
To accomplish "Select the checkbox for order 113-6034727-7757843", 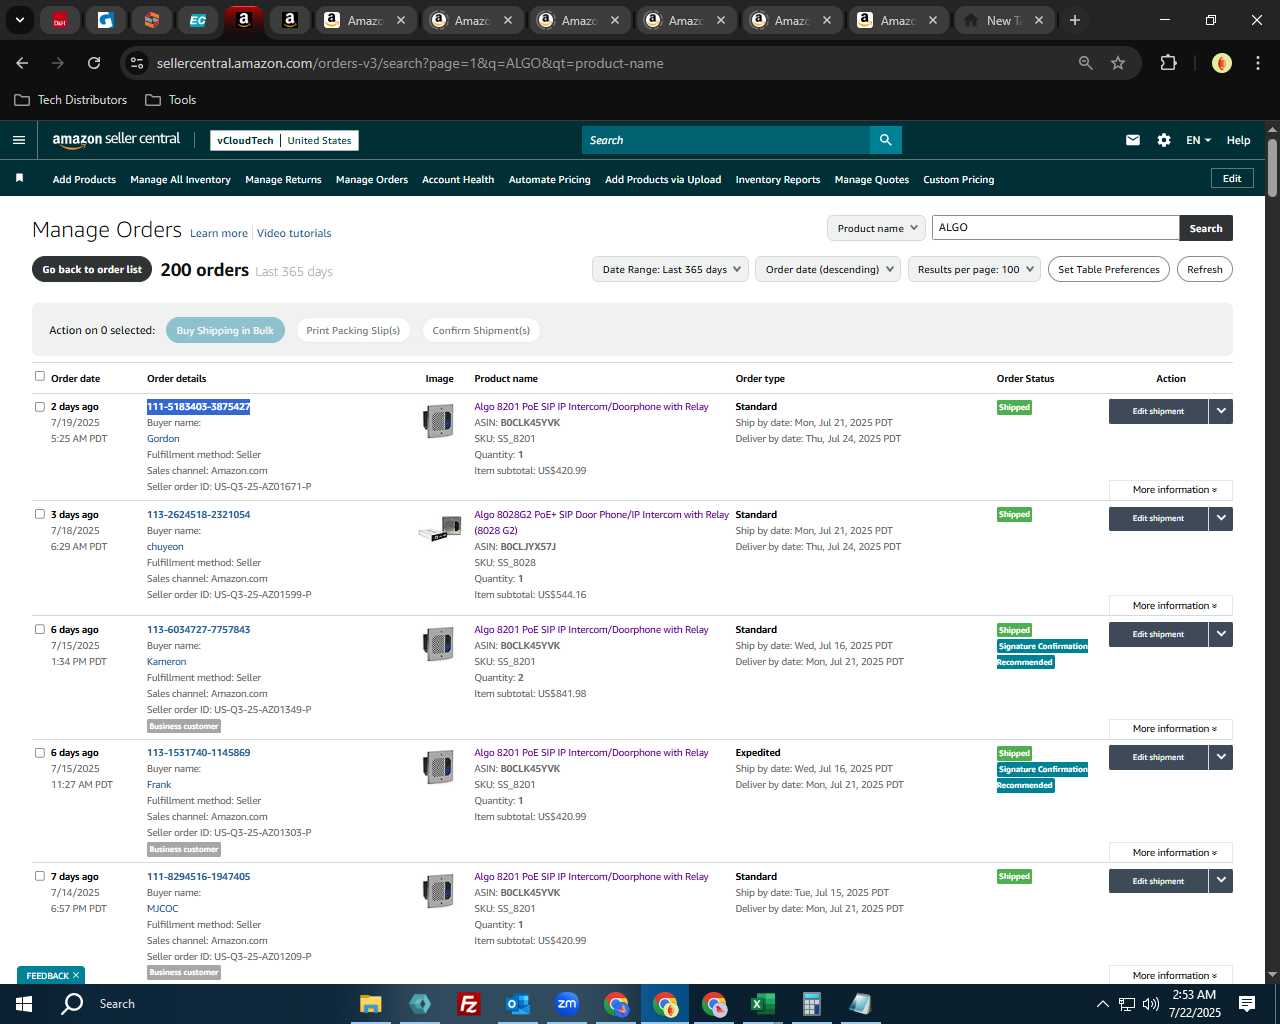I will pyautogui.click(x=40, y=629).
